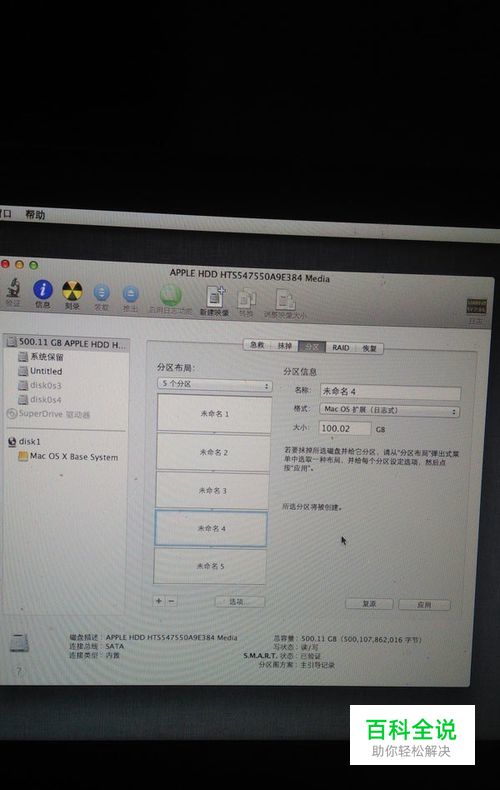Image resolution: width=500 pixels, height=790 pixels.
Task: Select disk0s3 in the sidebar
Action: (40, 385)
